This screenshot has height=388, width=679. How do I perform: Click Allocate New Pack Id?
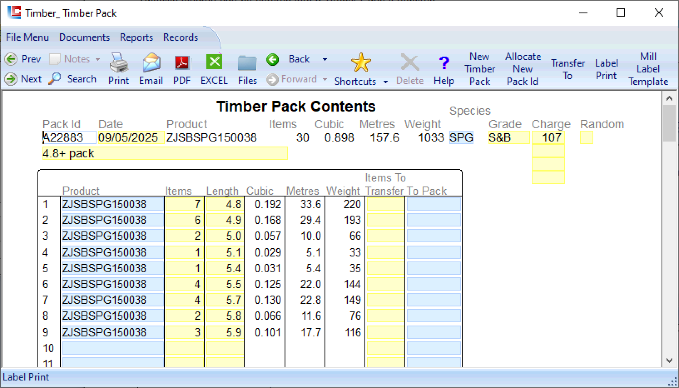(x=523, y=69)
